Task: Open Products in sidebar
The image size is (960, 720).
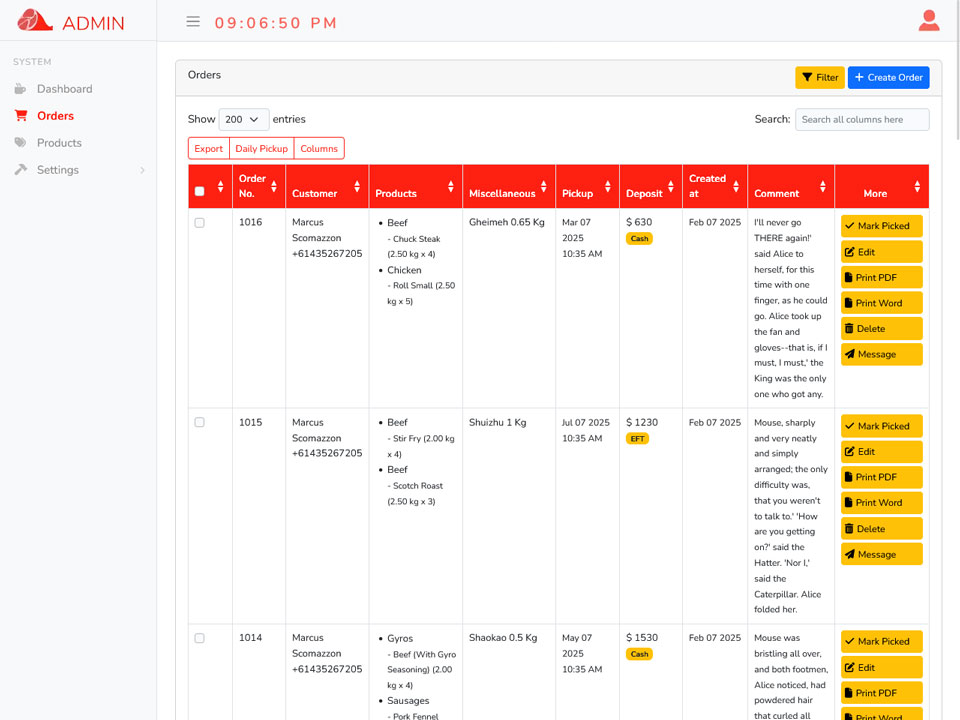Action: click(x=59, y=143)
